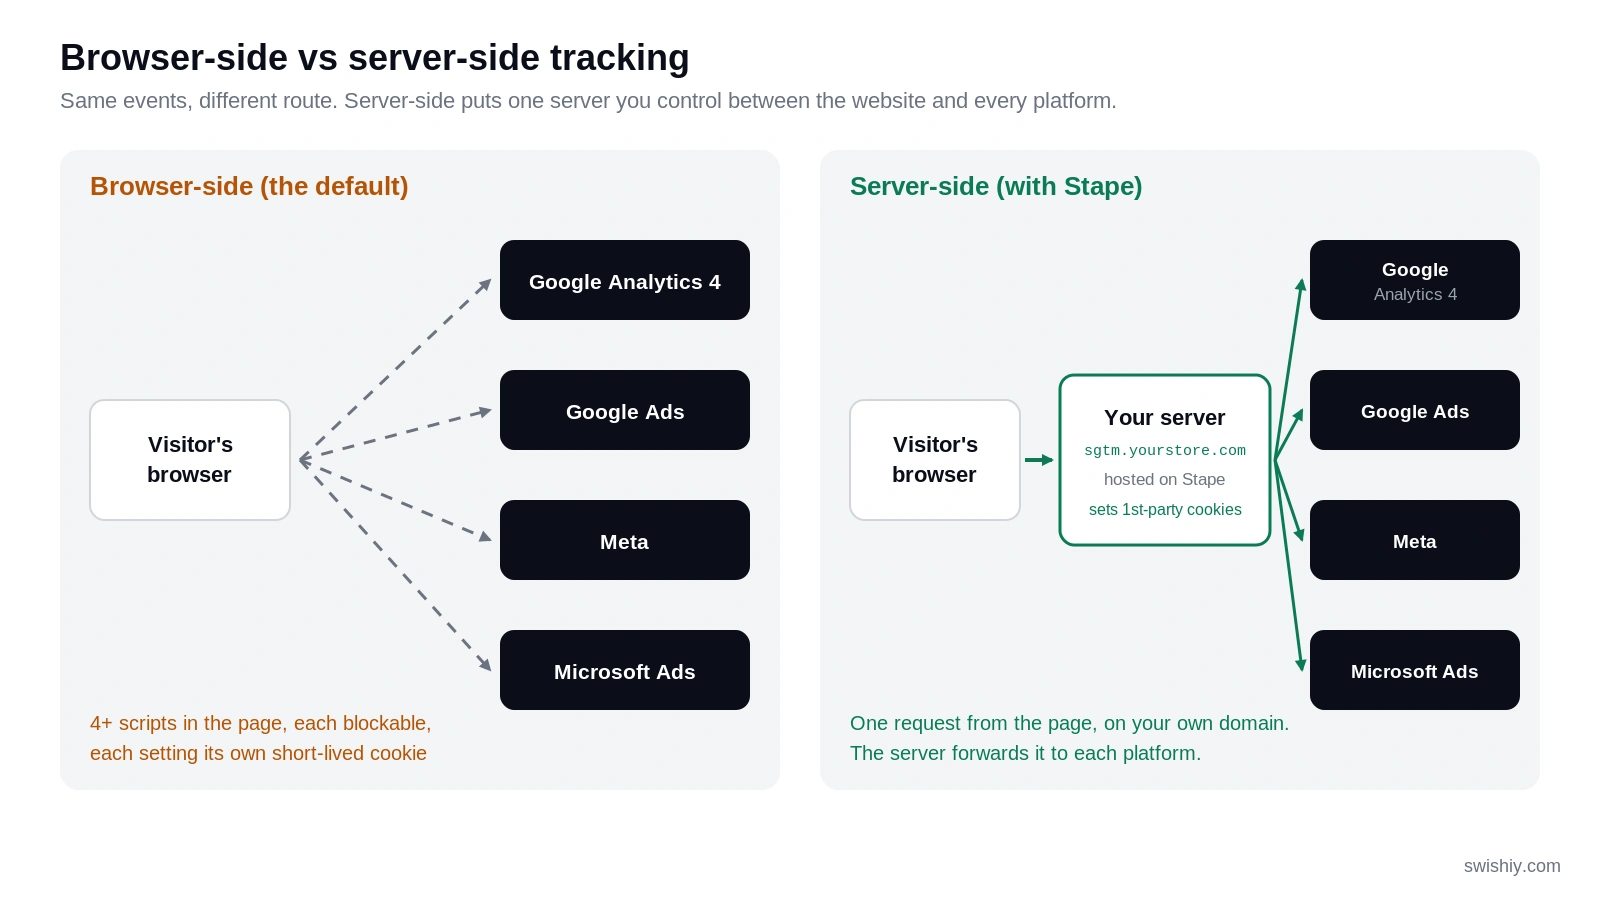
Task: Click Visitor's browser box in server-side panel
Action: (x=935, y=460)
